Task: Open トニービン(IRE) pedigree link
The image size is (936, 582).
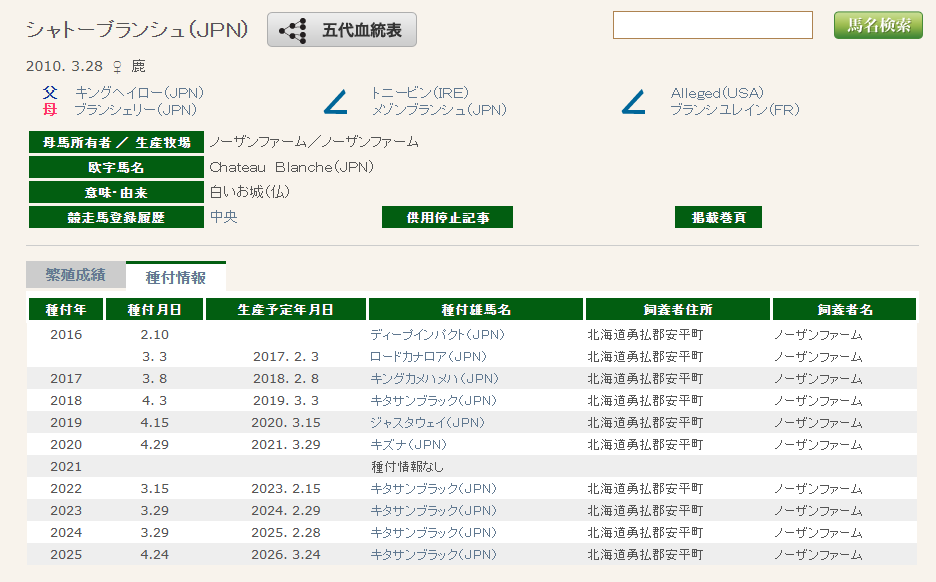Action: 420,93
